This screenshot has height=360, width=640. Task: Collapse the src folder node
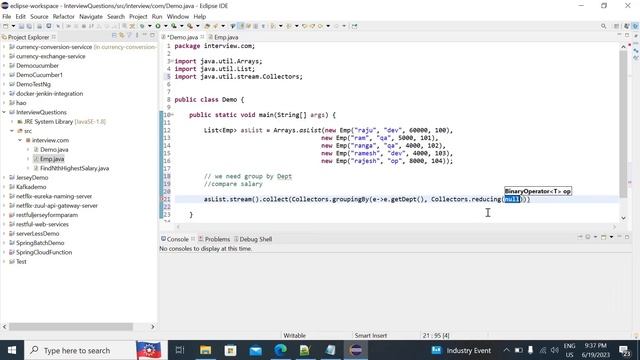[12, 131]
